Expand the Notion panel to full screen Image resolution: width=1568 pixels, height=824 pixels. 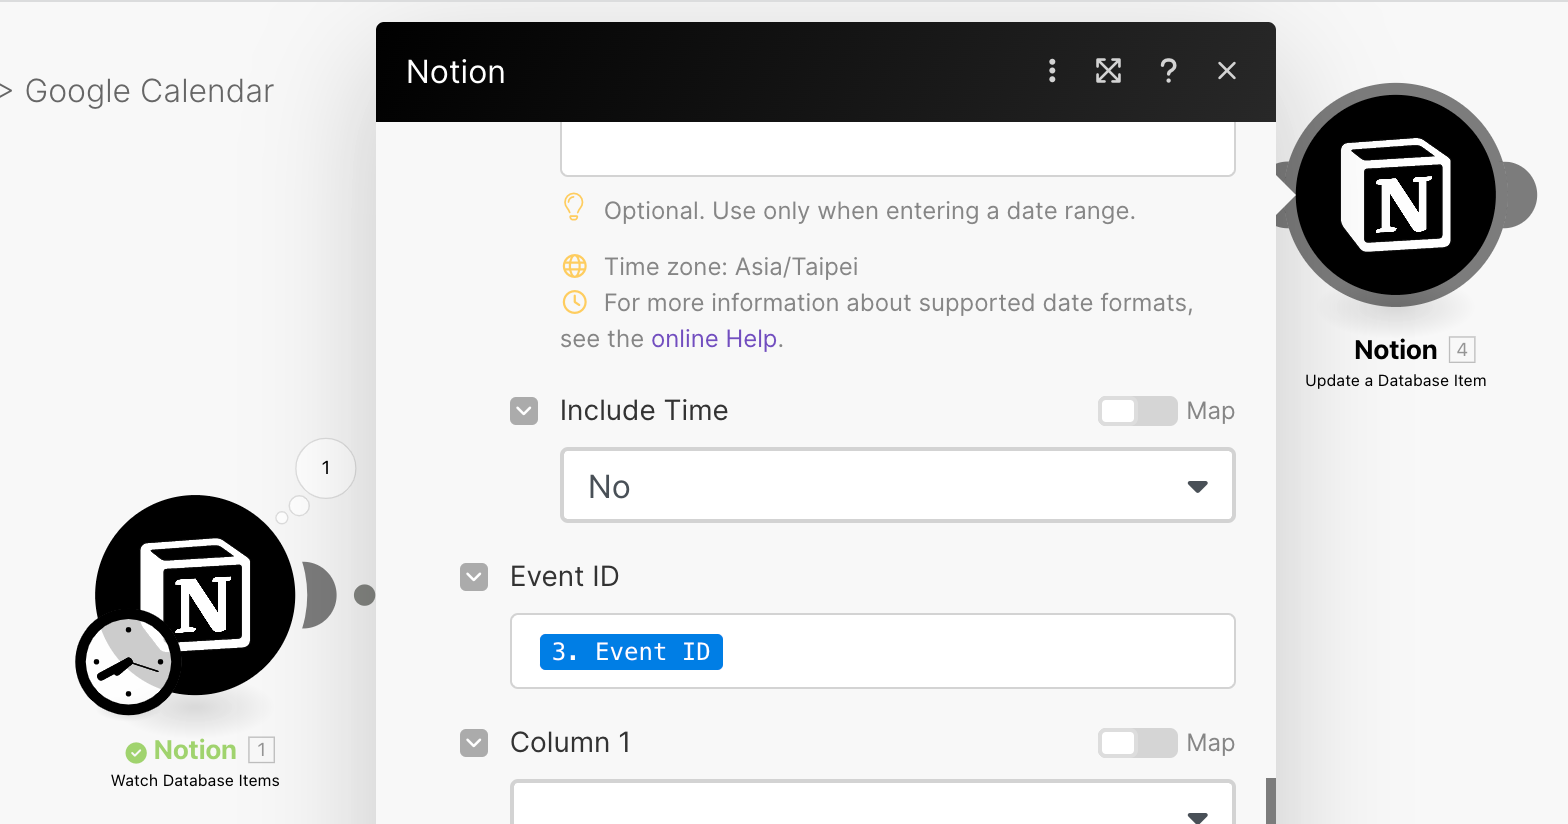[1108, 71]
